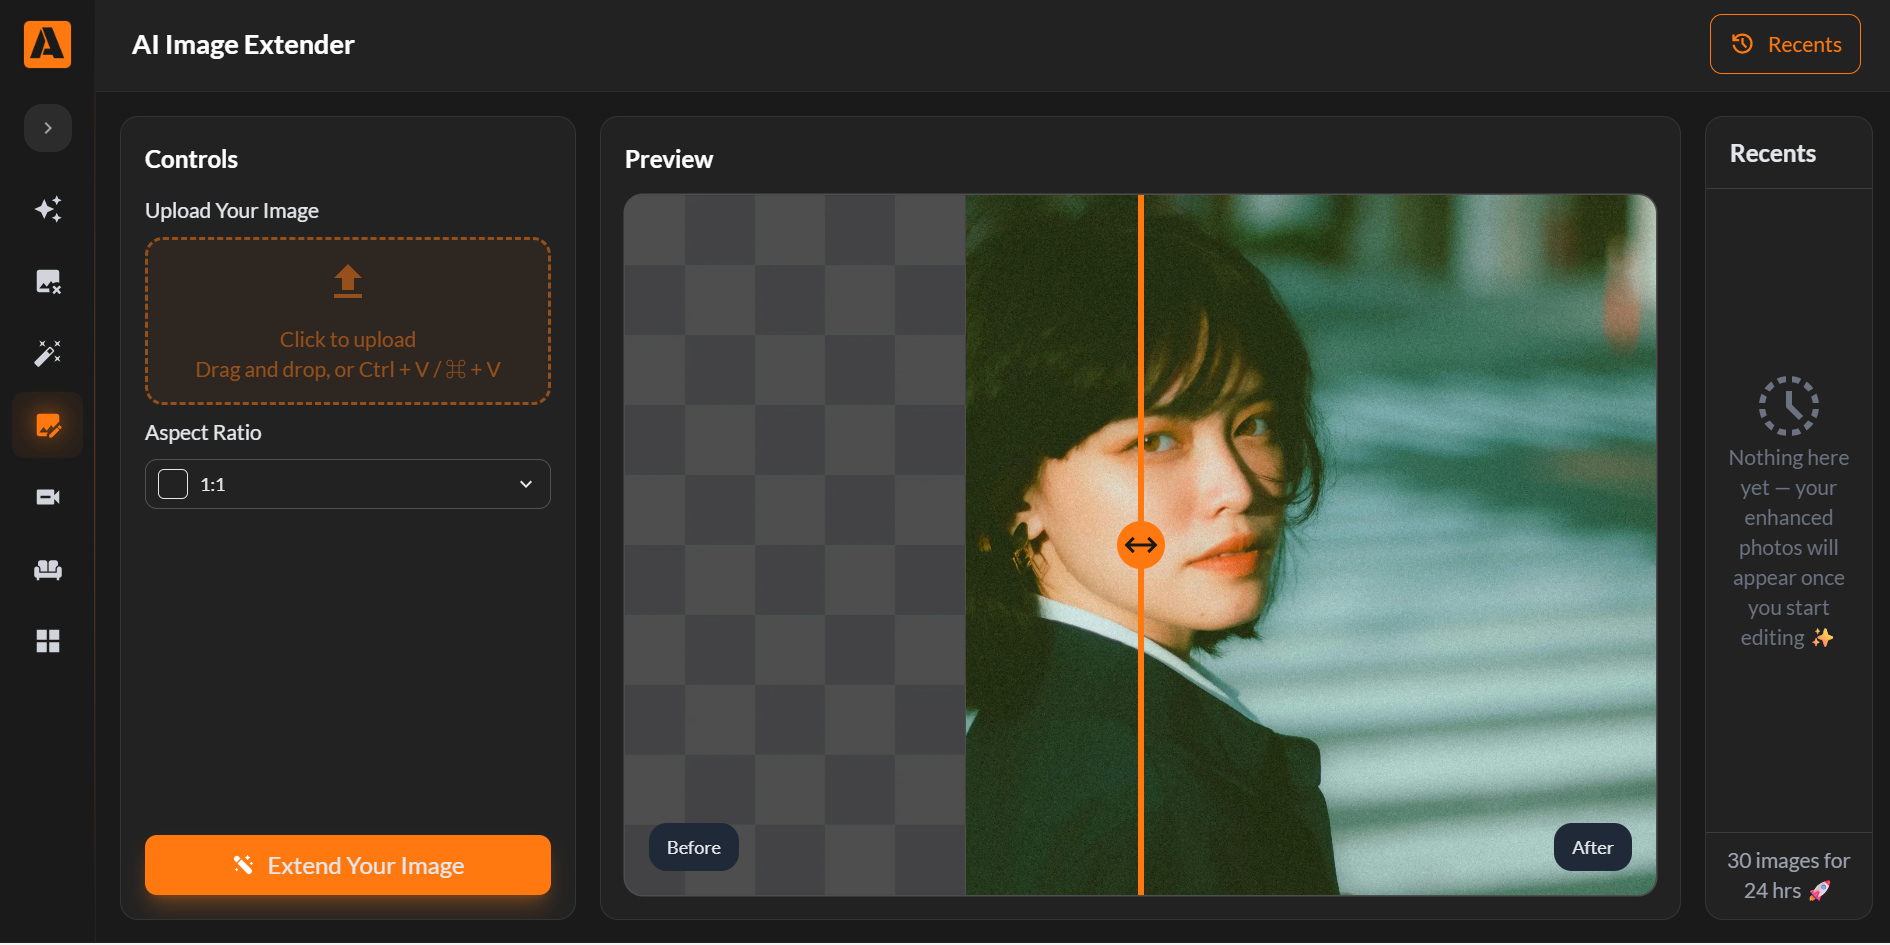Select the magic wand tool icon
The width and height of the screenshot is (1890, 945).
click(48, 353)
